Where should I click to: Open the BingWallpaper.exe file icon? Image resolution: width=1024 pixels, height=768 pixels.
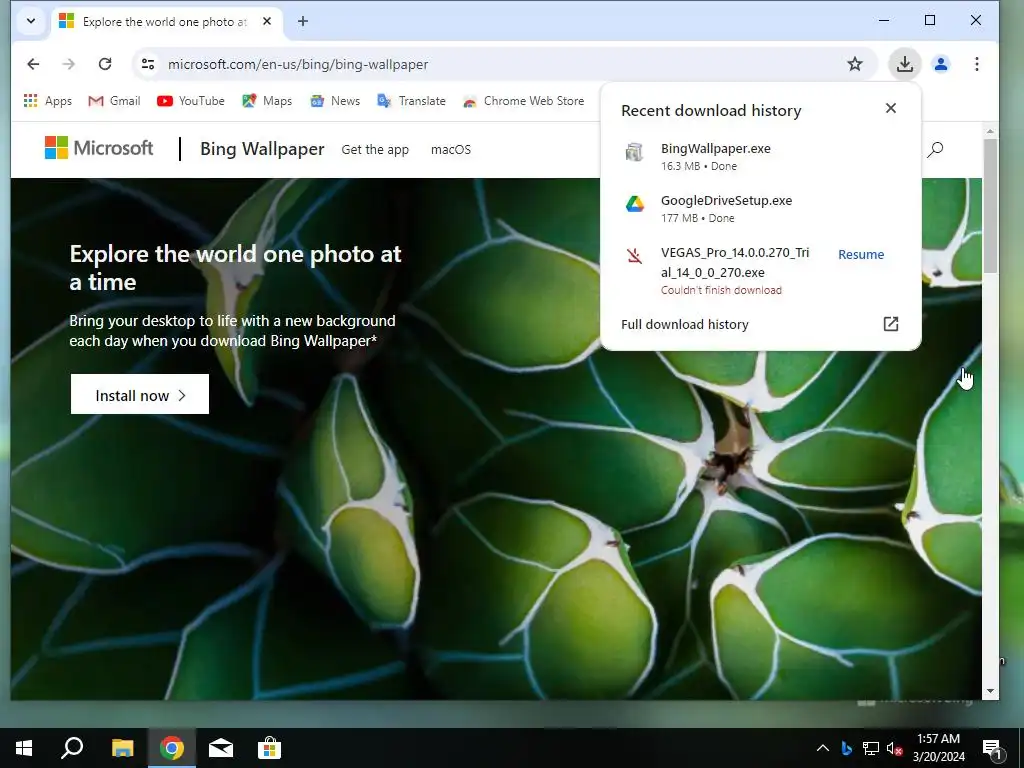pyautogui.click(x=635, y=152)
